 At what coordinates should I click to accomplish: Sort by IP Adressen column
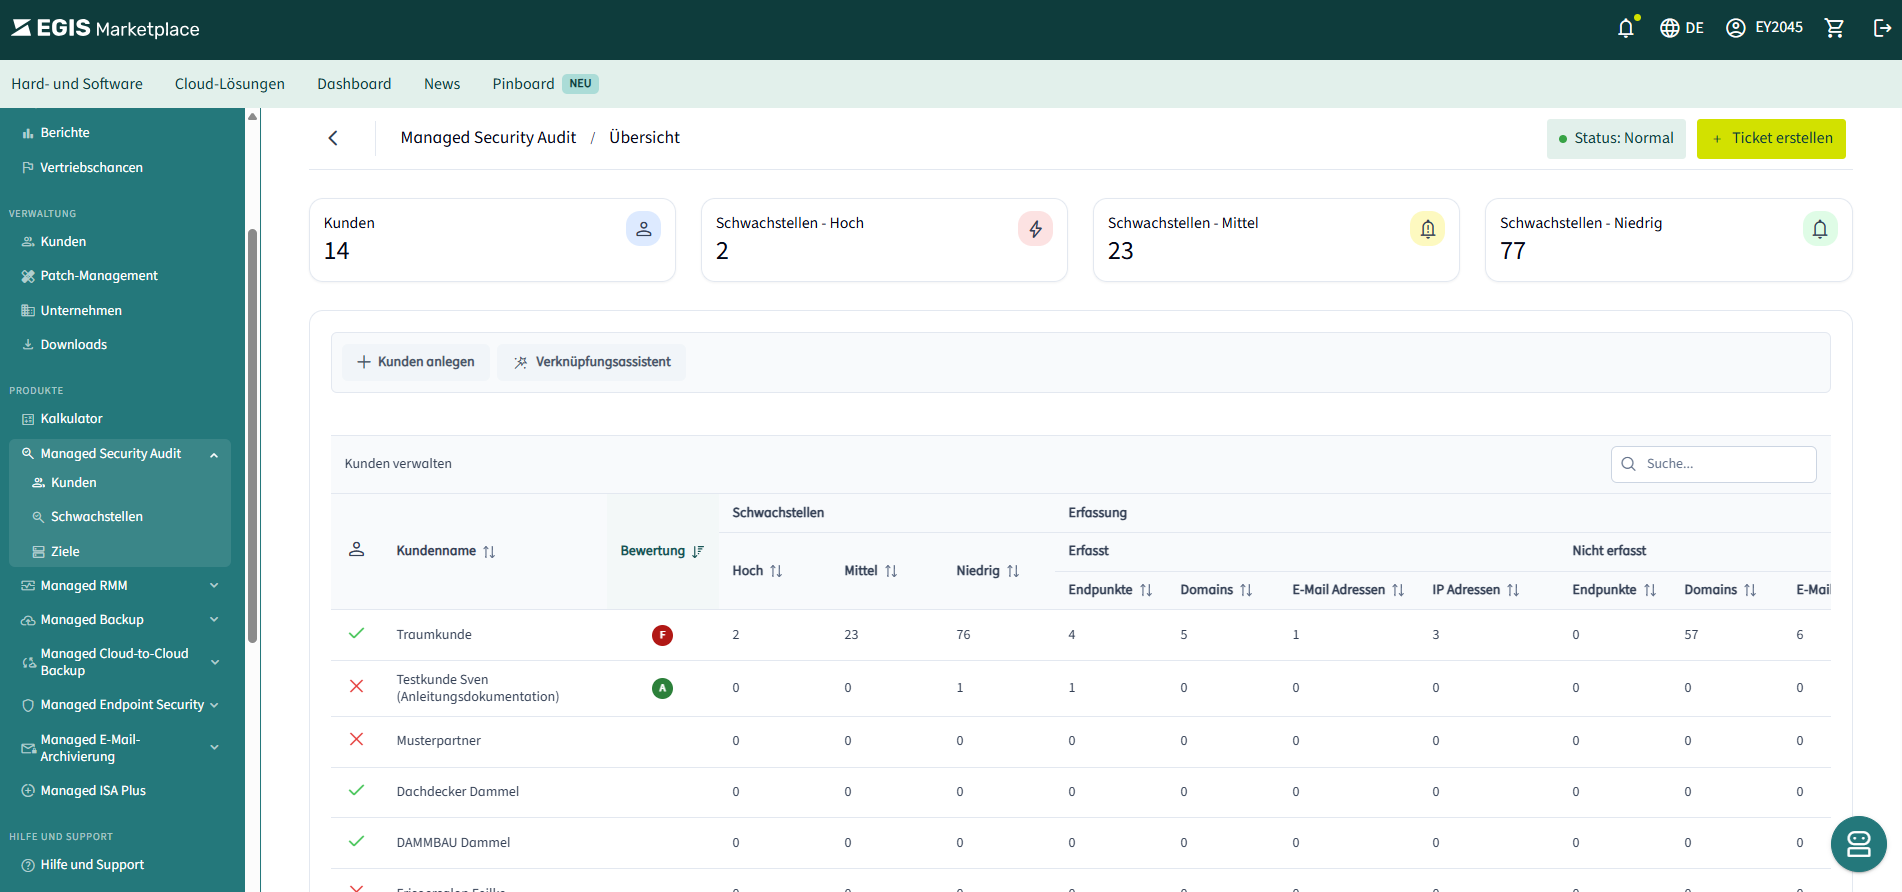pyautogui.click(x=1513, y=590)
